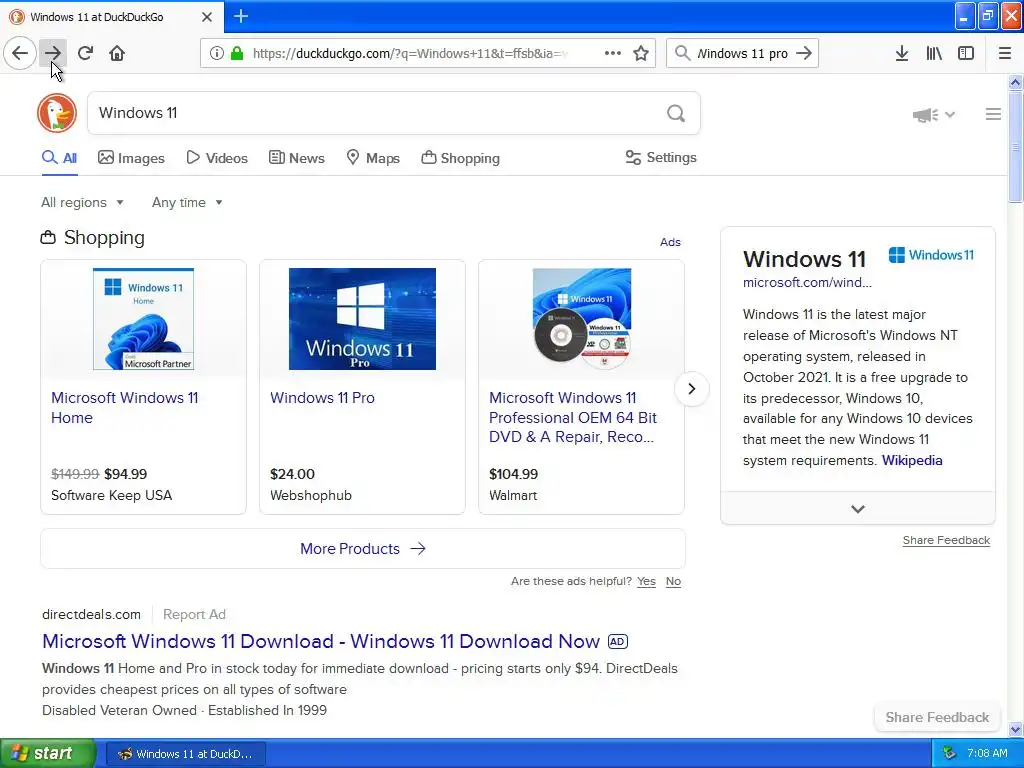Open the Windows 11 Pro product link
The image size is (1024, 768).
coord(323,398)
